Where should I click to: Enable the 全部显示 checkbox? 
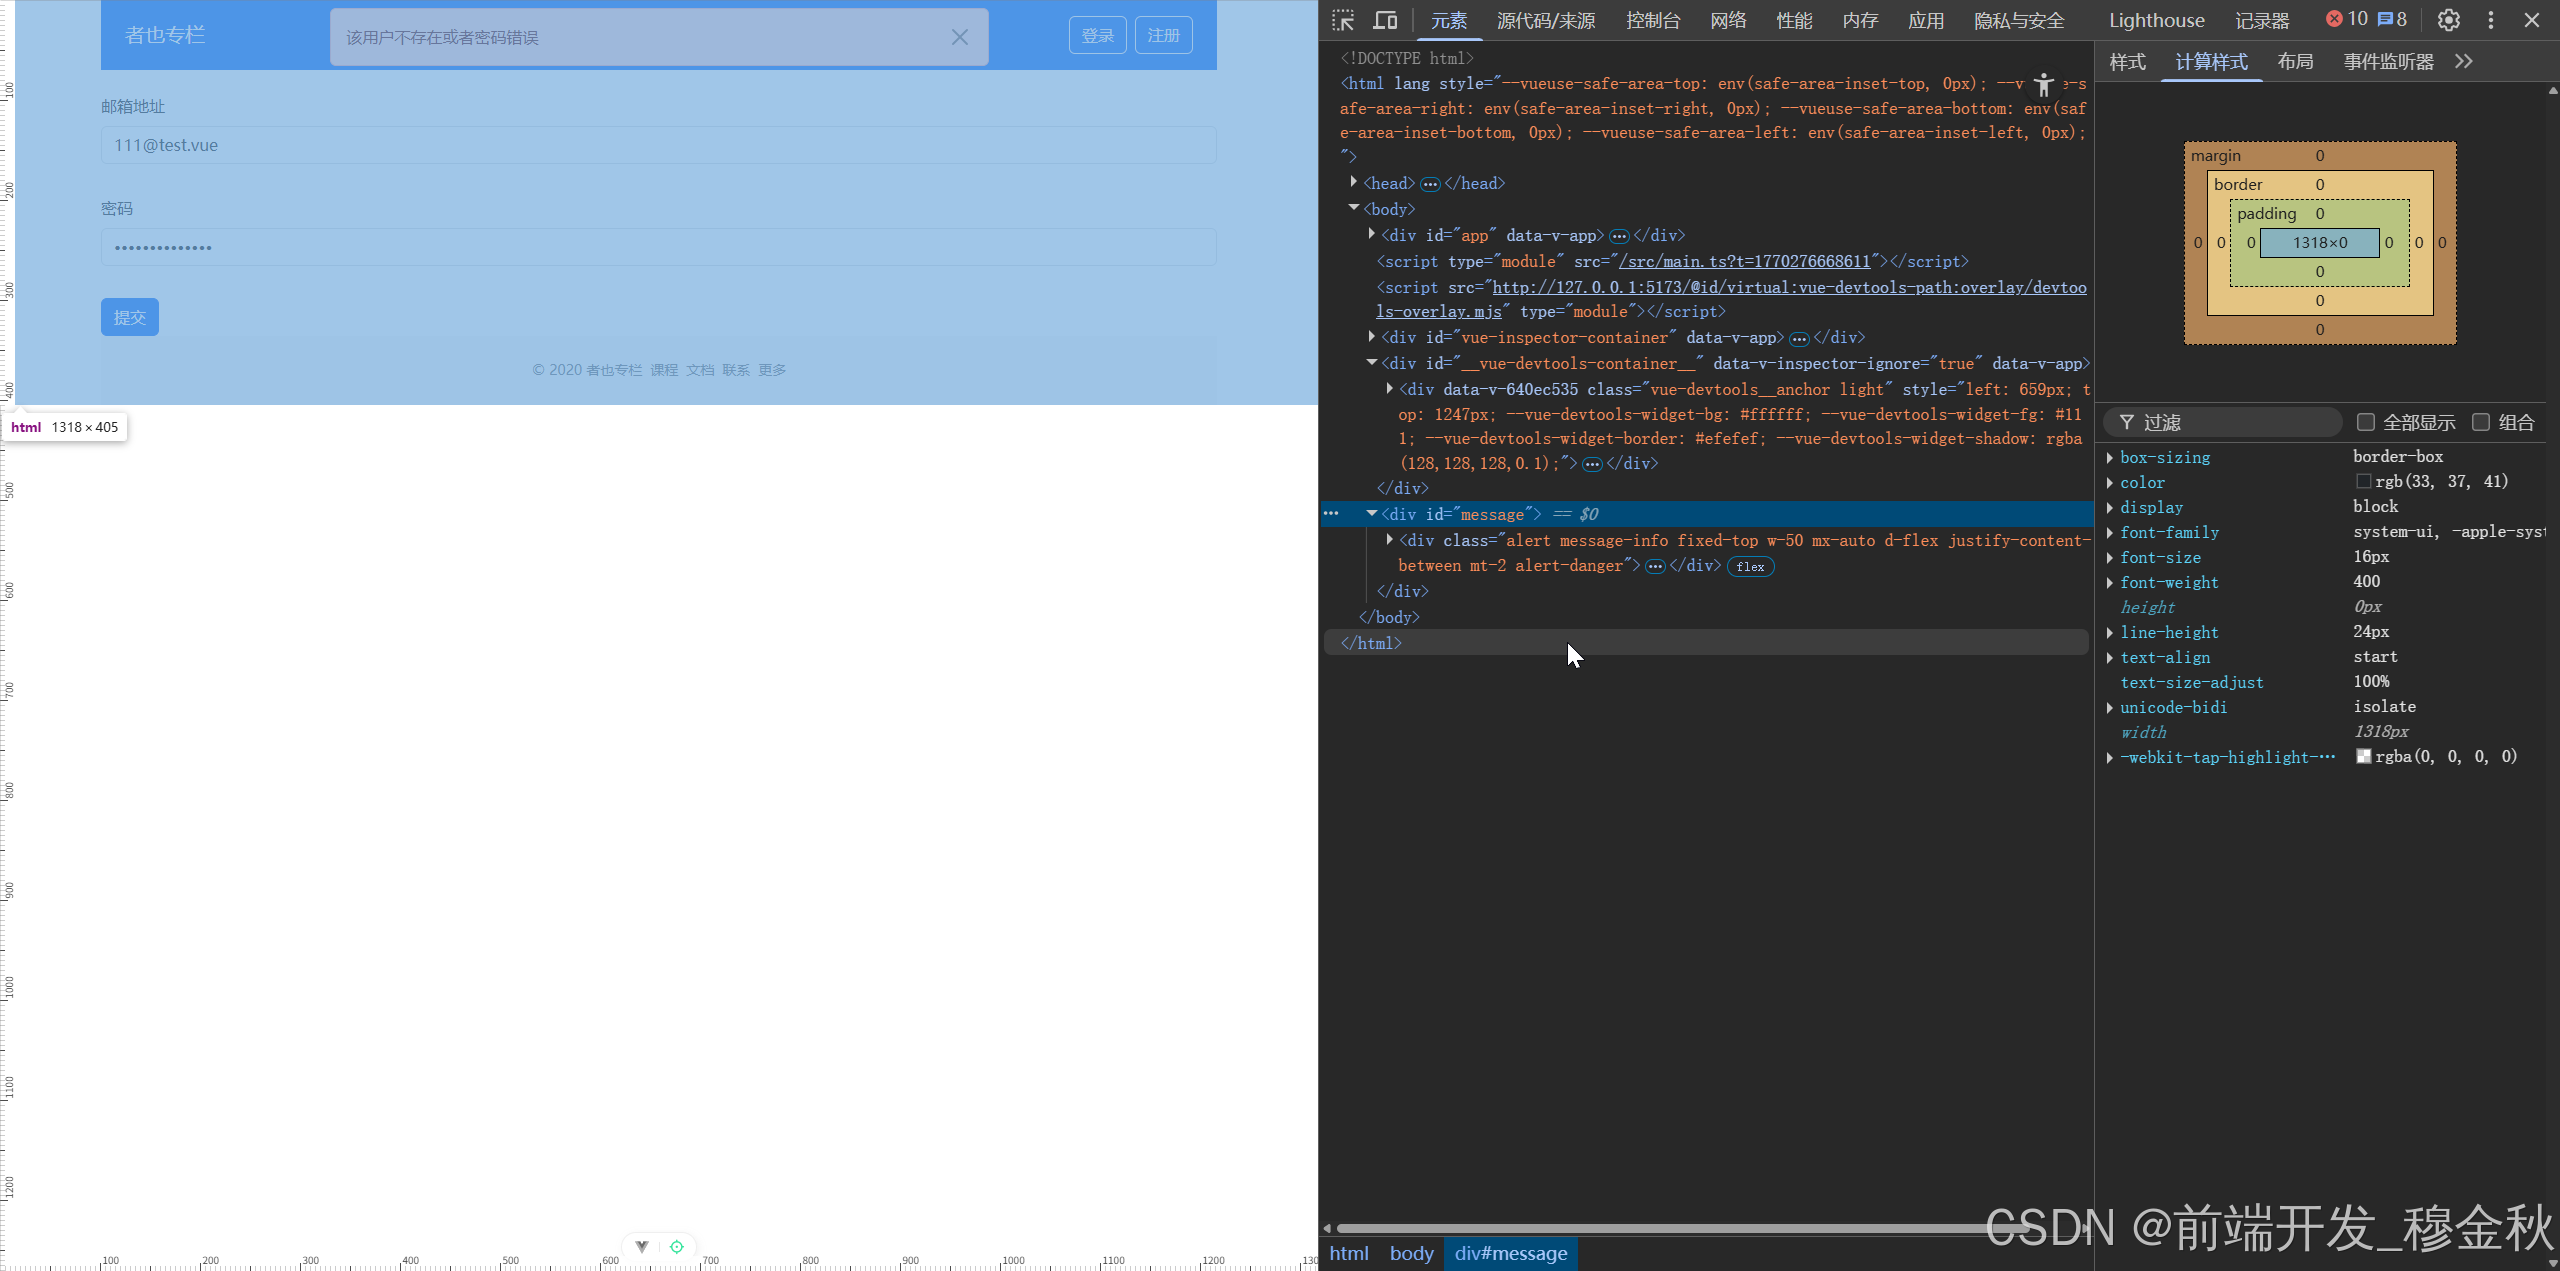[2365, 422]
